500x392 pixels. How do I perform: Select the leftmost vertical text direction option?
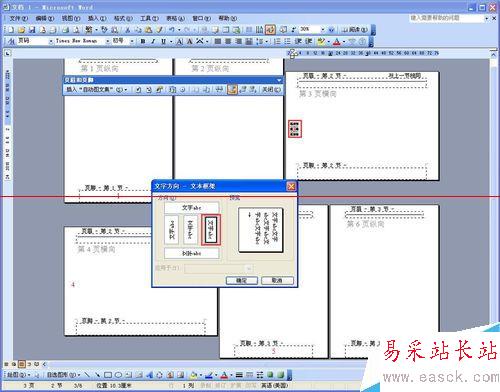[172, 230]
